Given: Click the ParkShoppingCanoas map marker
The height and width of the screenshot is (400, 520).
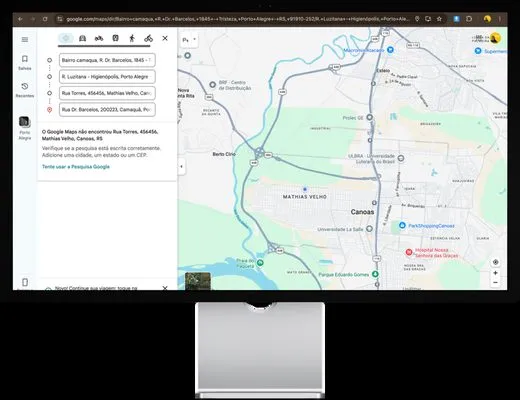Looking at the screenshot, I should pyautogui.click(x=402, y=226).
